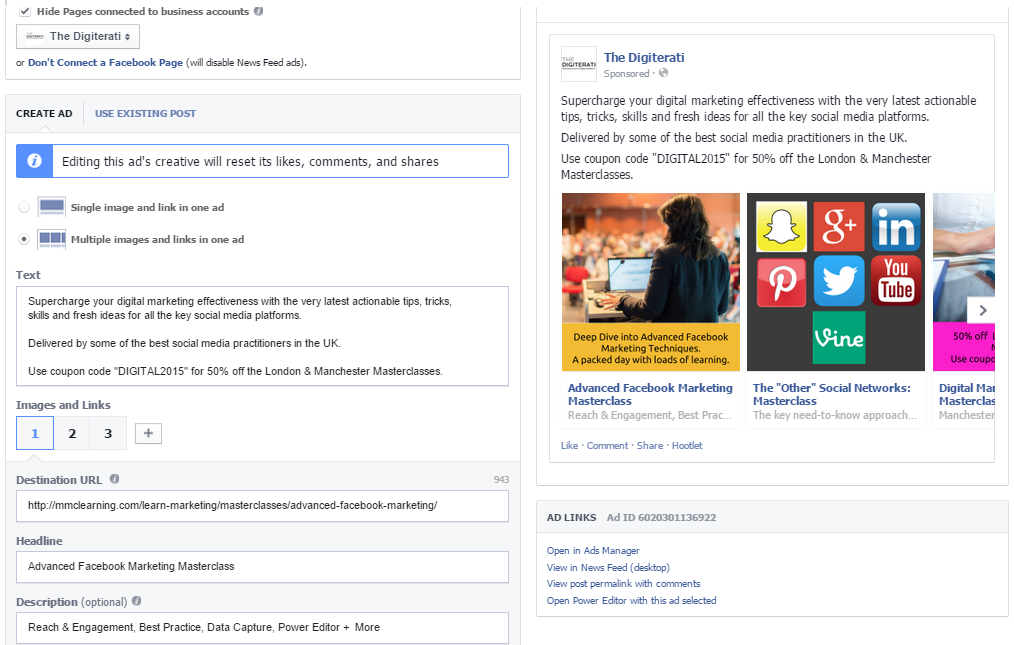This screenshot has height=645, width=1014.
Task: Click the third carousel image with 50% off
Action: [964, 282]
